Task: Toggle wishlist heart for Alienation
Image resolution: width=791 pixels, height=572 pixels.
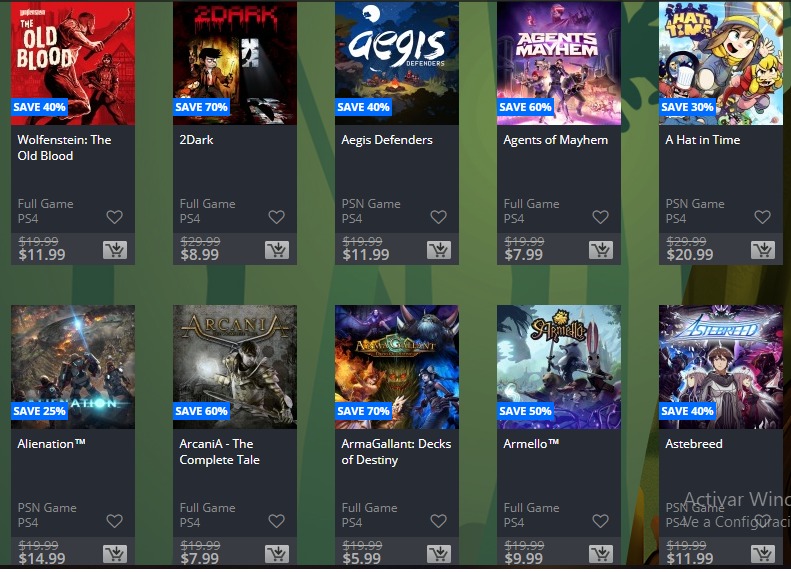Action: pos(115,521)
